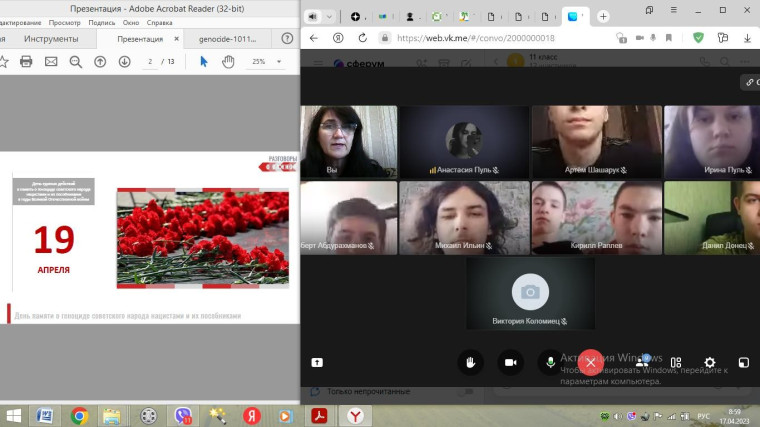
Task: Select Артём Шашарук video tile
Action: click(x=597, y=142)
